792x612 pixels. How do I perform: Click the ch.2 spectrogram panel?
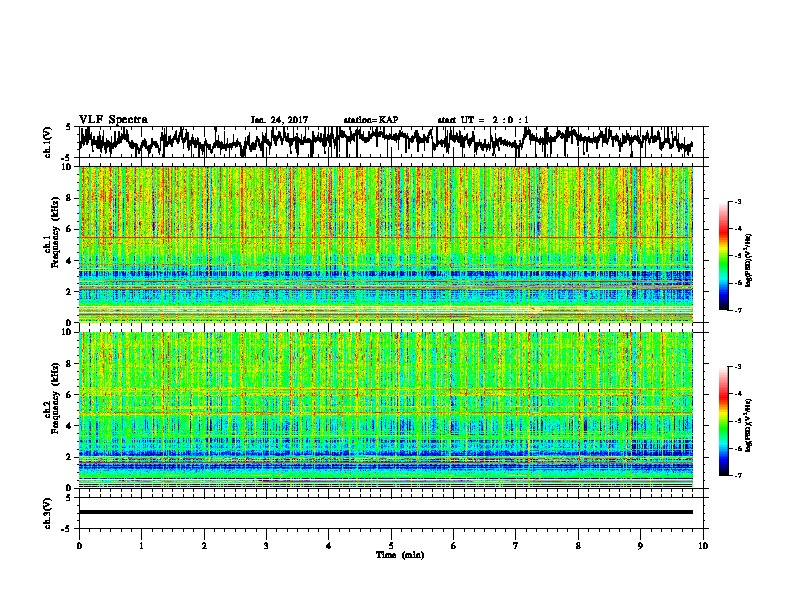pyautogui.click(x=385, y=410)
